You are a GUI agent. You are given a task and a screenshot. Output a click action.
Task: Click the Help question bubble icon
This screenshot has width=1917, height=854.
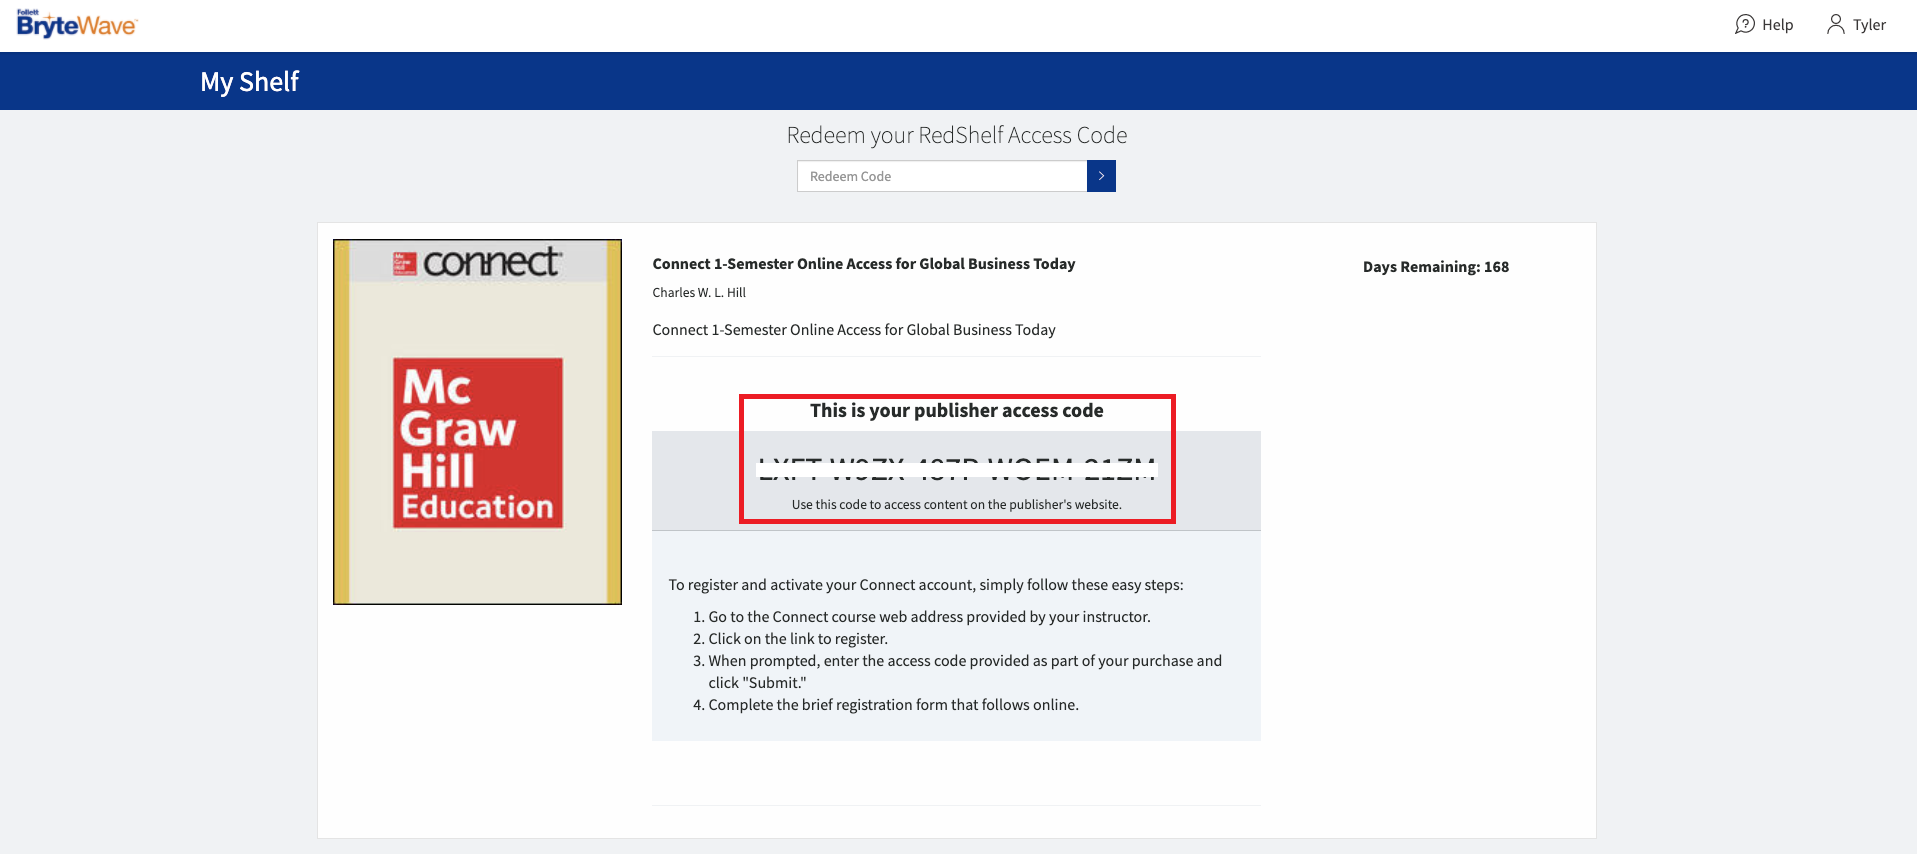[1745, 24]
